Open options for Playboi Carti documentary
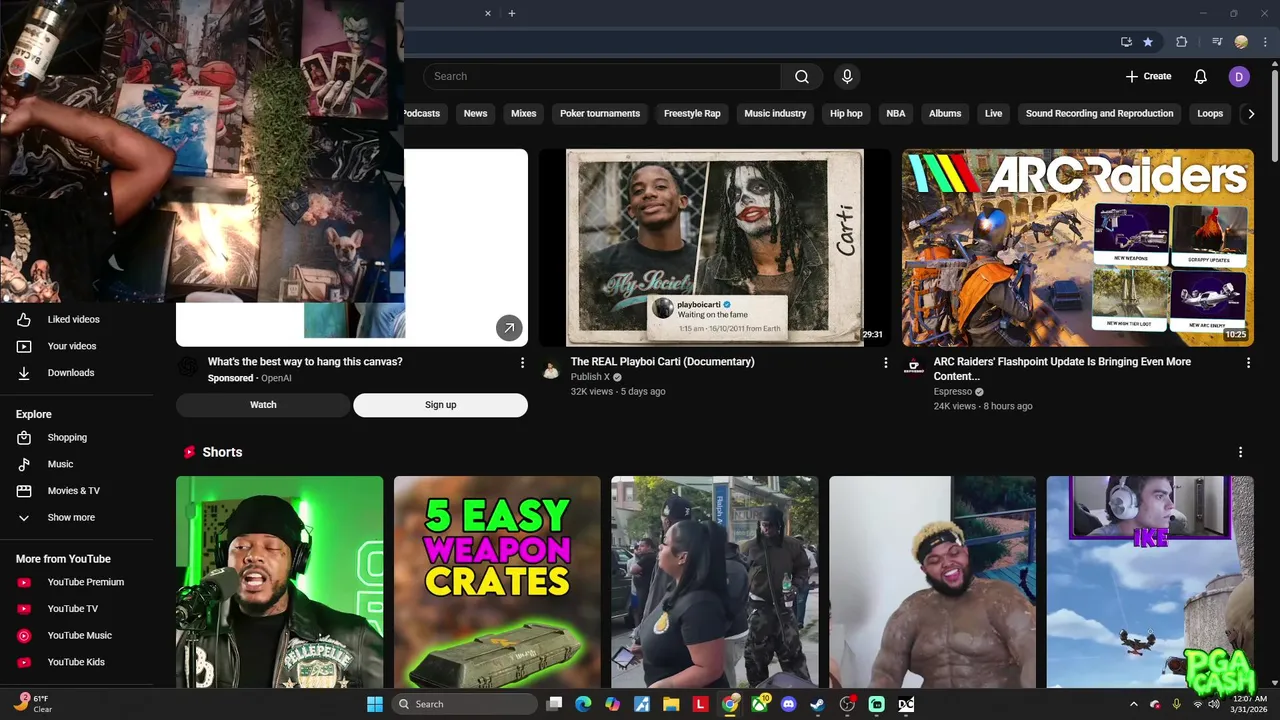Screen dimensions: 1280x720 (885, 363)
